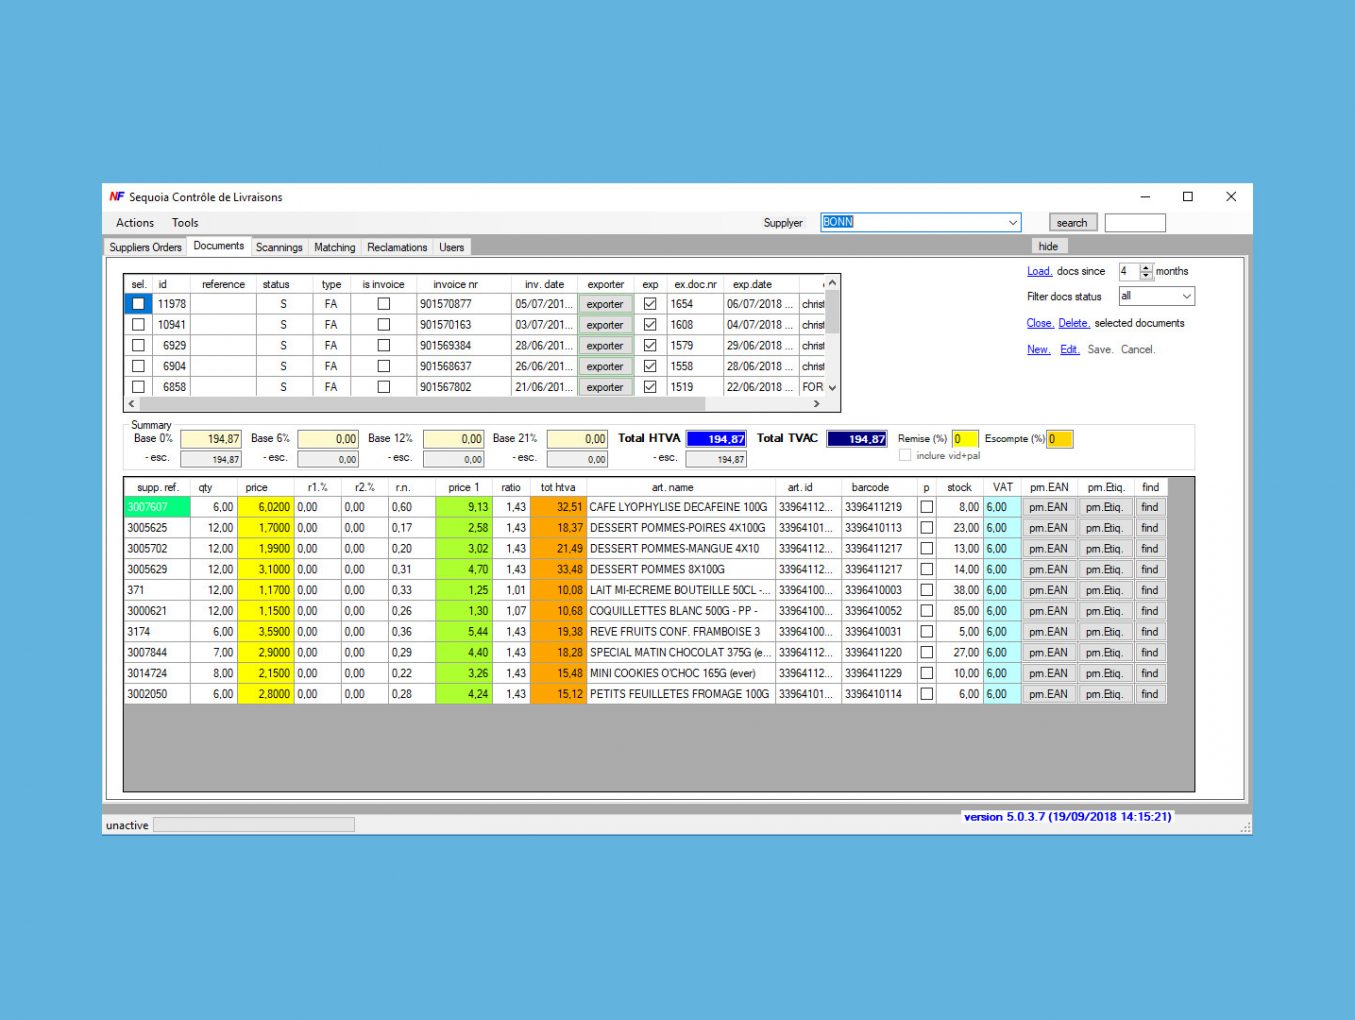The width and height of the screenshot is (1355, 1020).
Task: Click pm.Etiq. button for DESSERT POMMES-POIRES row
Action: (1105, 528)
